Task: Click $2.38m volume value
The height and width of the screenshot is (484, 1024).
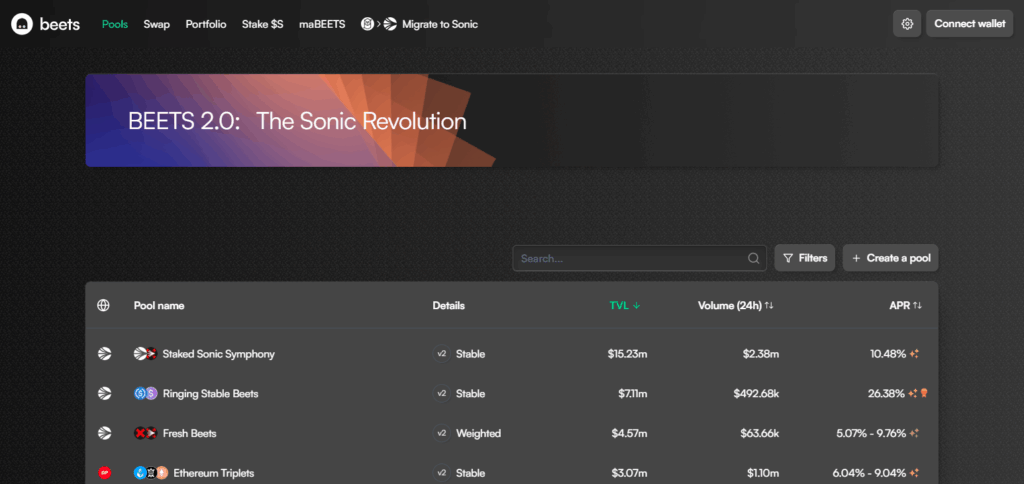Action: pyautogui.click(x=761, y=354)
